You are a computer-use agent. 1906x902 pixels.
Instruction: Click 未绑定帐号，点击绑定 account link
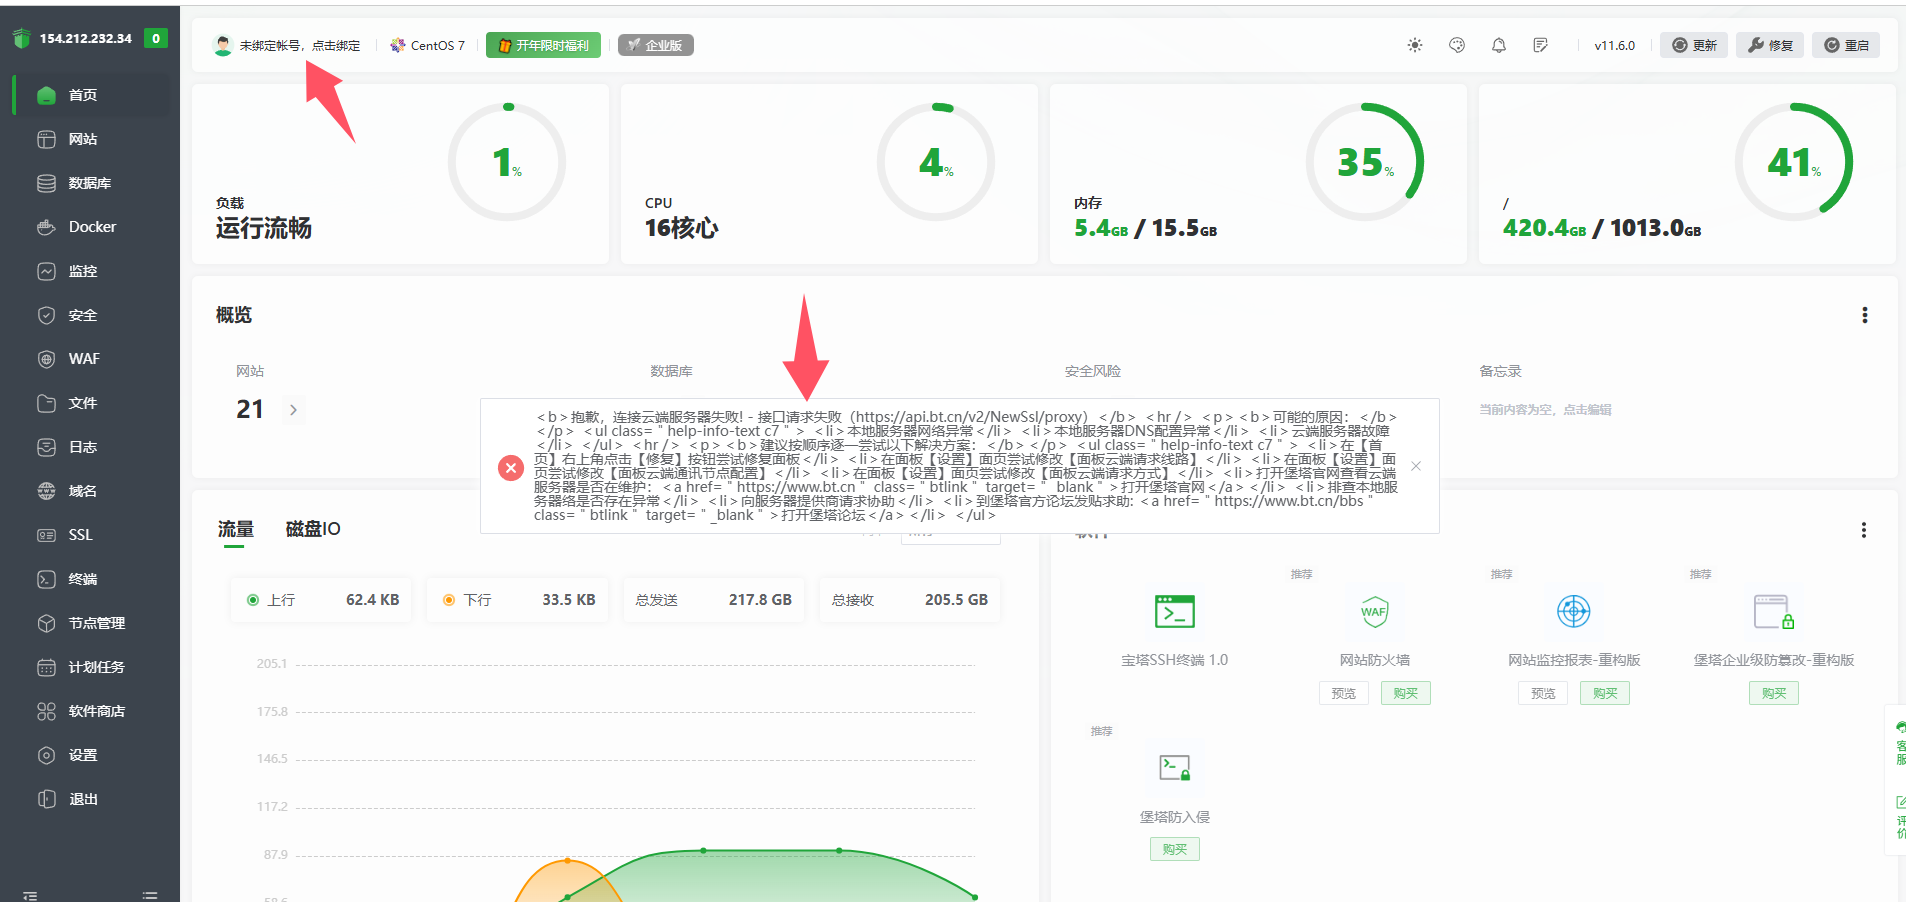[299, 45]
